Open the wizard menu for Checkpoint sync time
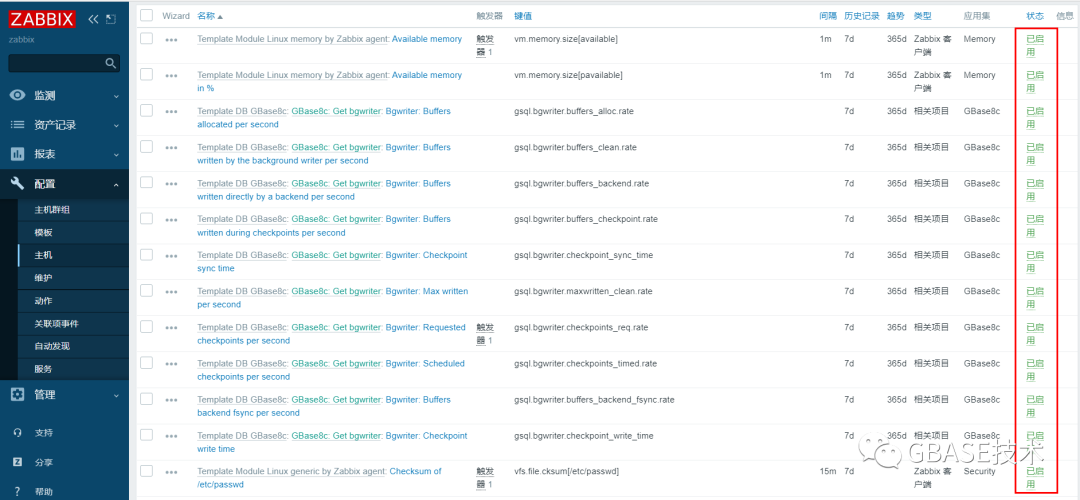The width and height of the screenshot is (1080, 500). coord(172,256)
